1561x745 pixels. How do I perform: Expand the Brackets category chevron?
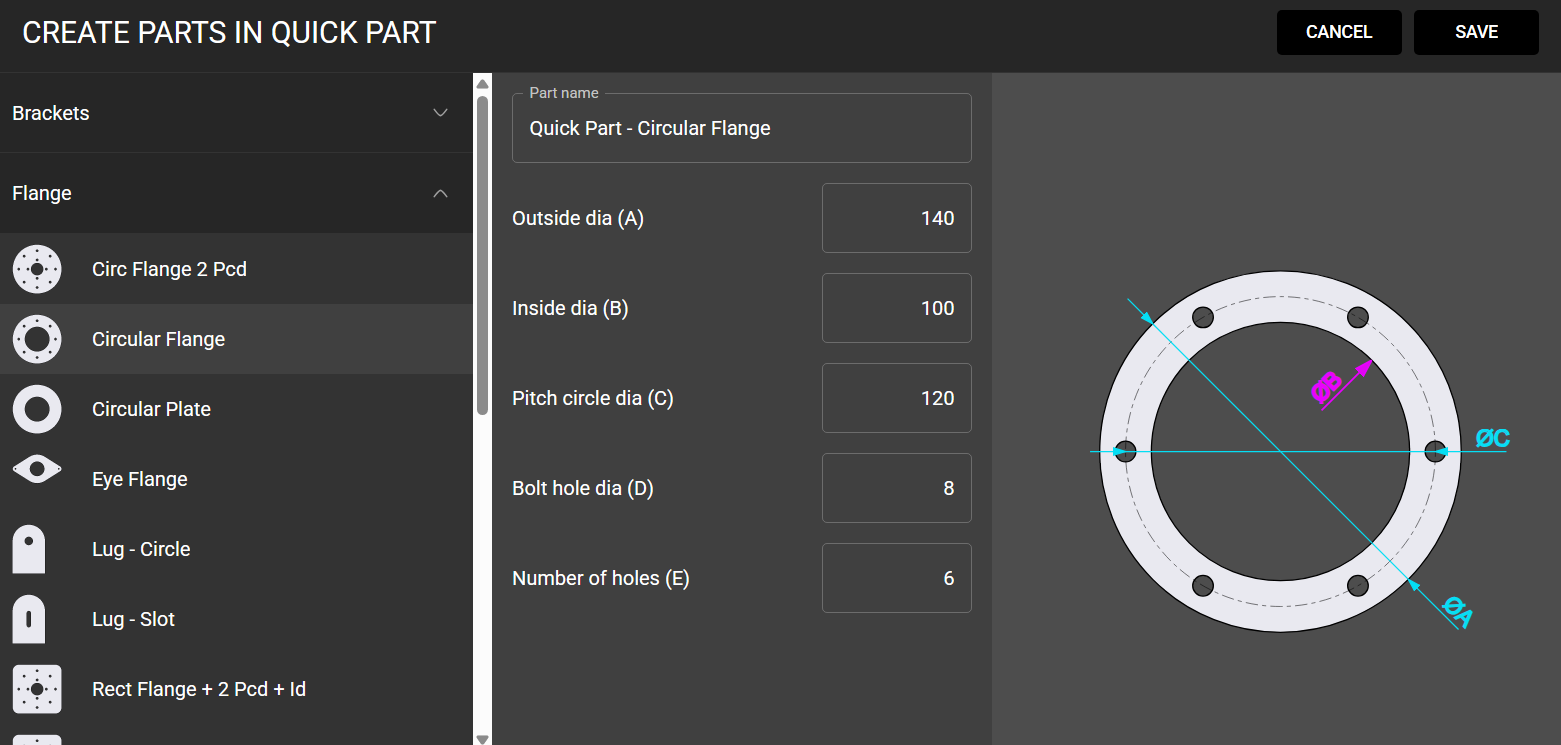(440, 113)
